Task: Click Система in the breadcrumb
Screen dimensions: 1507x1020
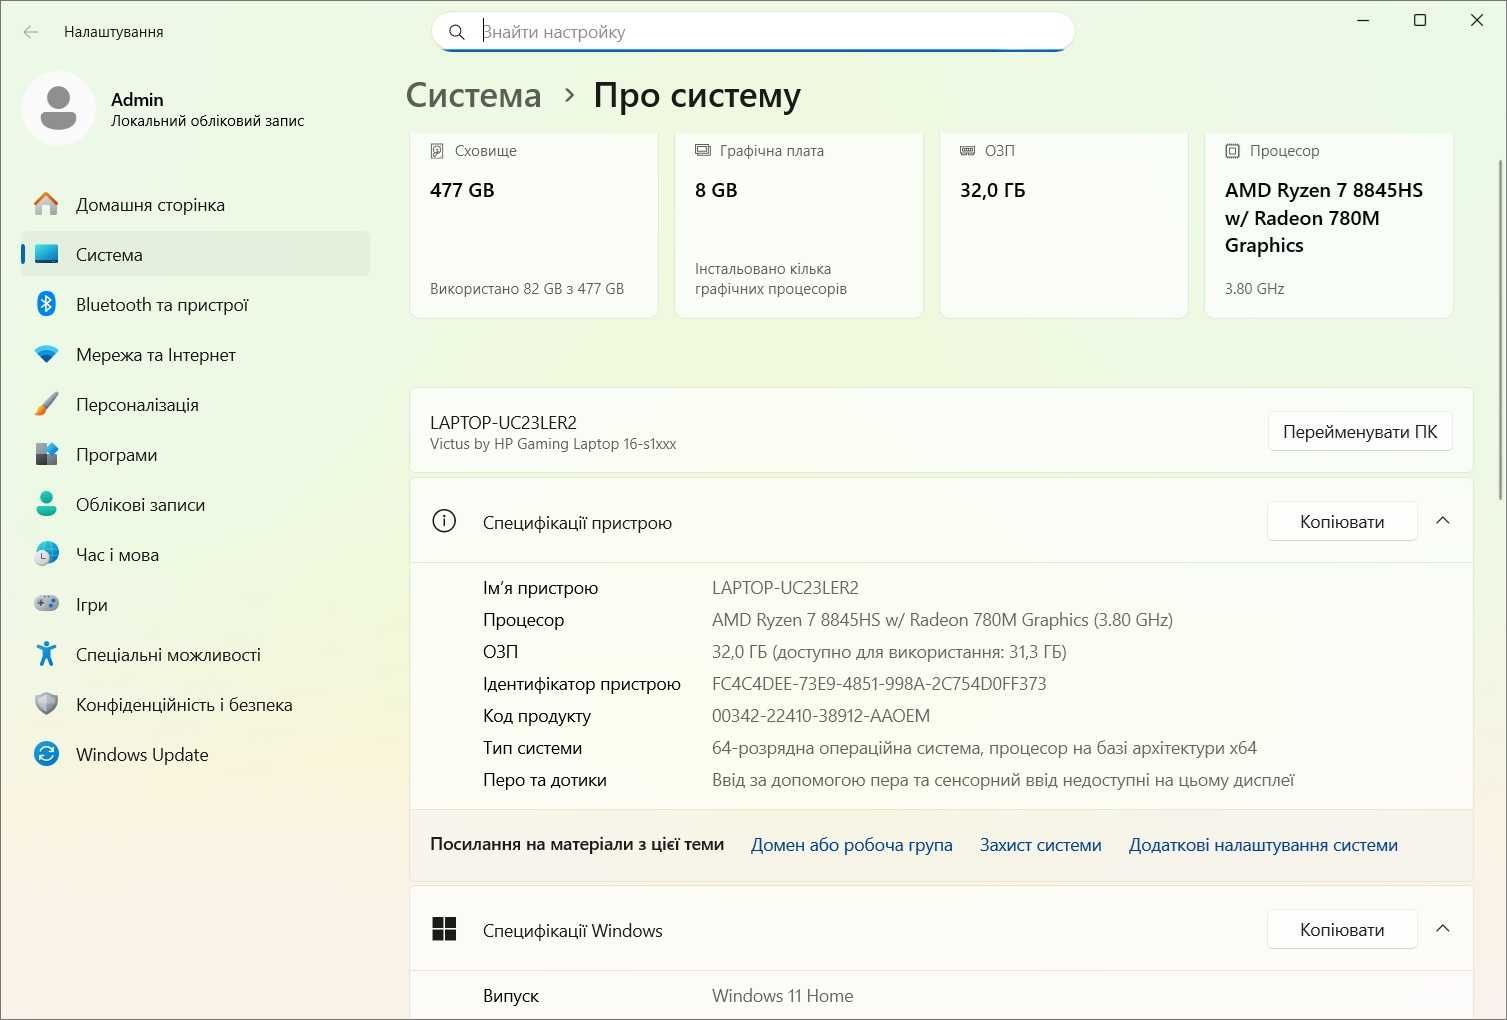Action: tap(473, 96)
